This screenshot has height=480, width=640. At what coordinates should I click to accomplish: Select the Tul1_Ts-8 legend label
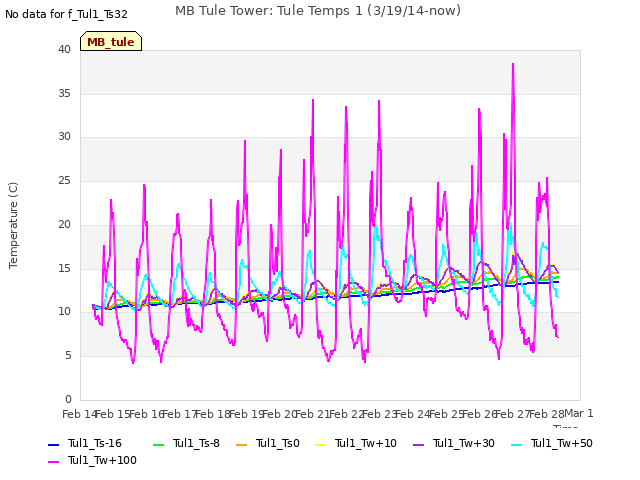[196, 443]
